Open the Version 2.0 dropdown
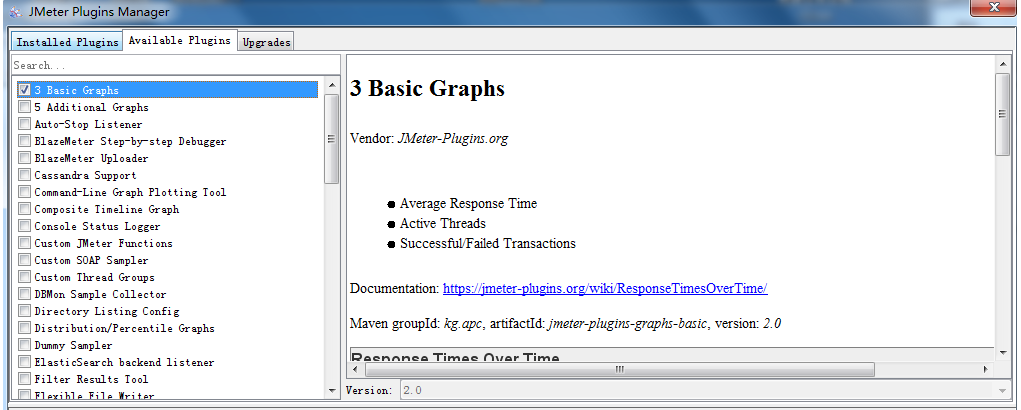1021x410 pixels. 705,390
